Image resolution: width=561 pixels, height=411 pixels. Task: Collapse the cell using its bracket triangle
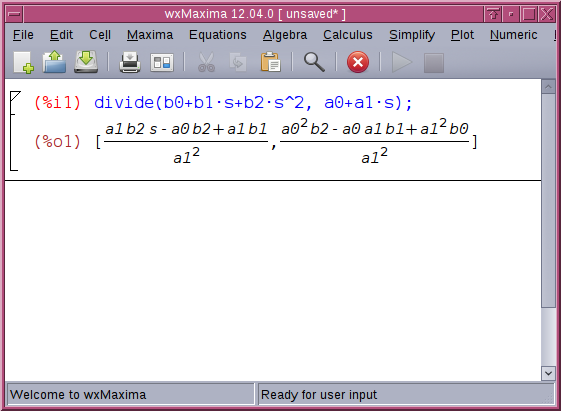point(15,97)
